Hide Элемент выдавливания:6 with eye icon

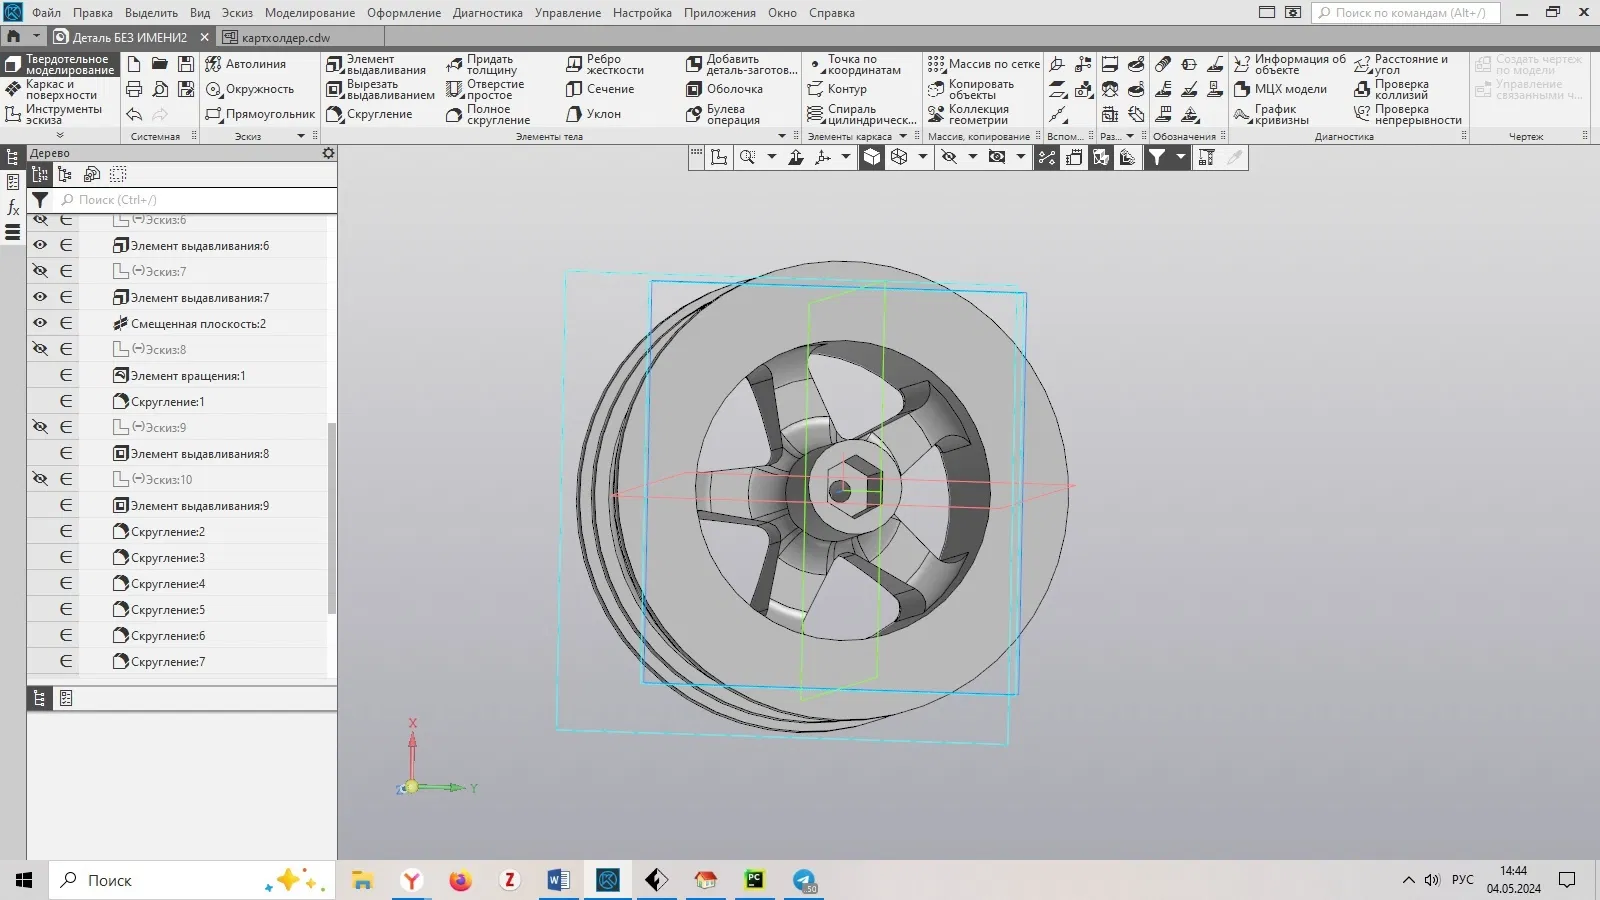[x=40, y=245]
